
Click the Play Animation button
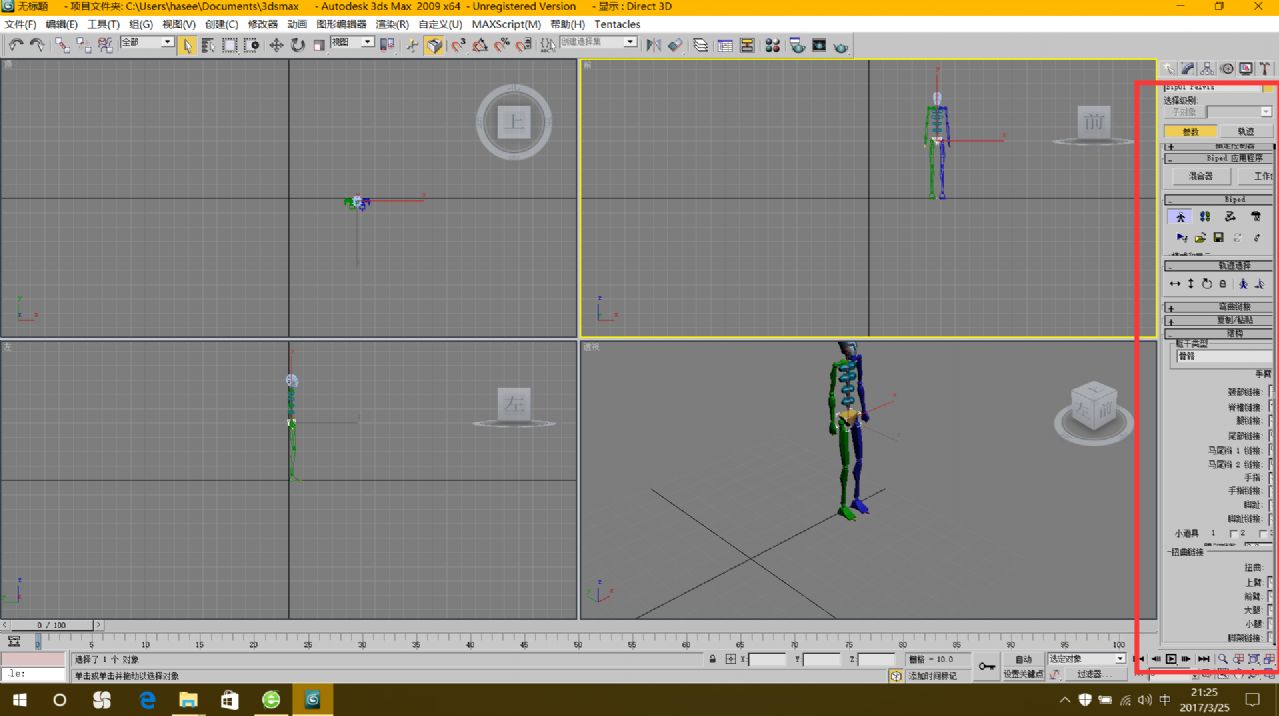(1171, 659)
